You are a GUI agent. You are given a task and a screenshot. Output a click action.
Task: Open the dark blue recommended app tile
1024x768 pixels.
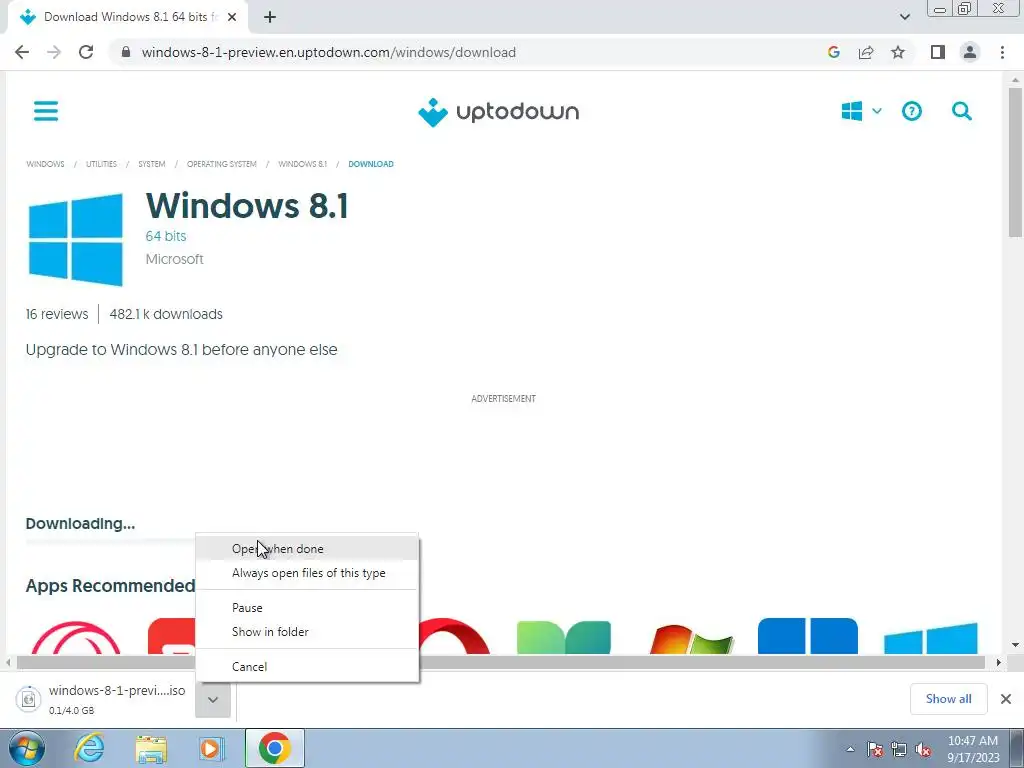[808, 635]
